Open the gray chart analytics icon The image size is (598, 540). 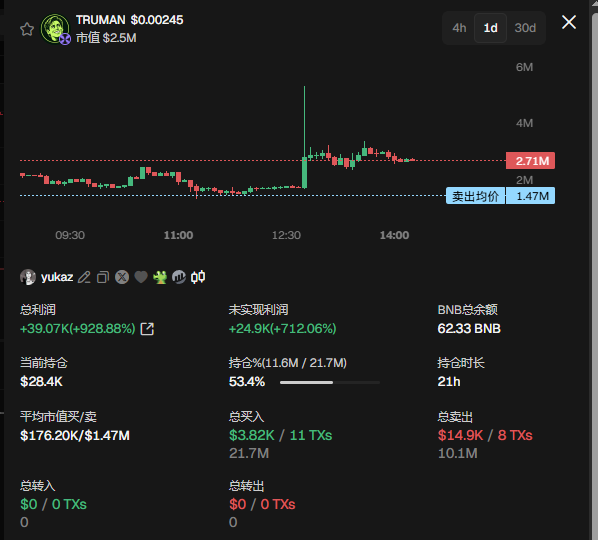pos(179,277)
